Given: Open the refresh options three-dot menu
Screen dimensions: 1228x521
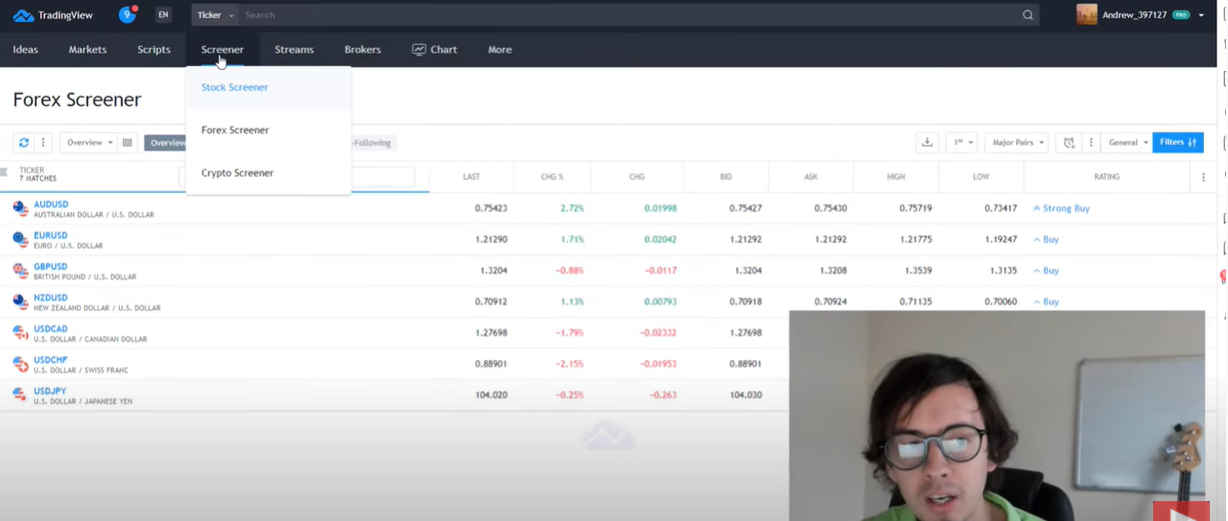Looking at the screenshot, I should 43,143.
